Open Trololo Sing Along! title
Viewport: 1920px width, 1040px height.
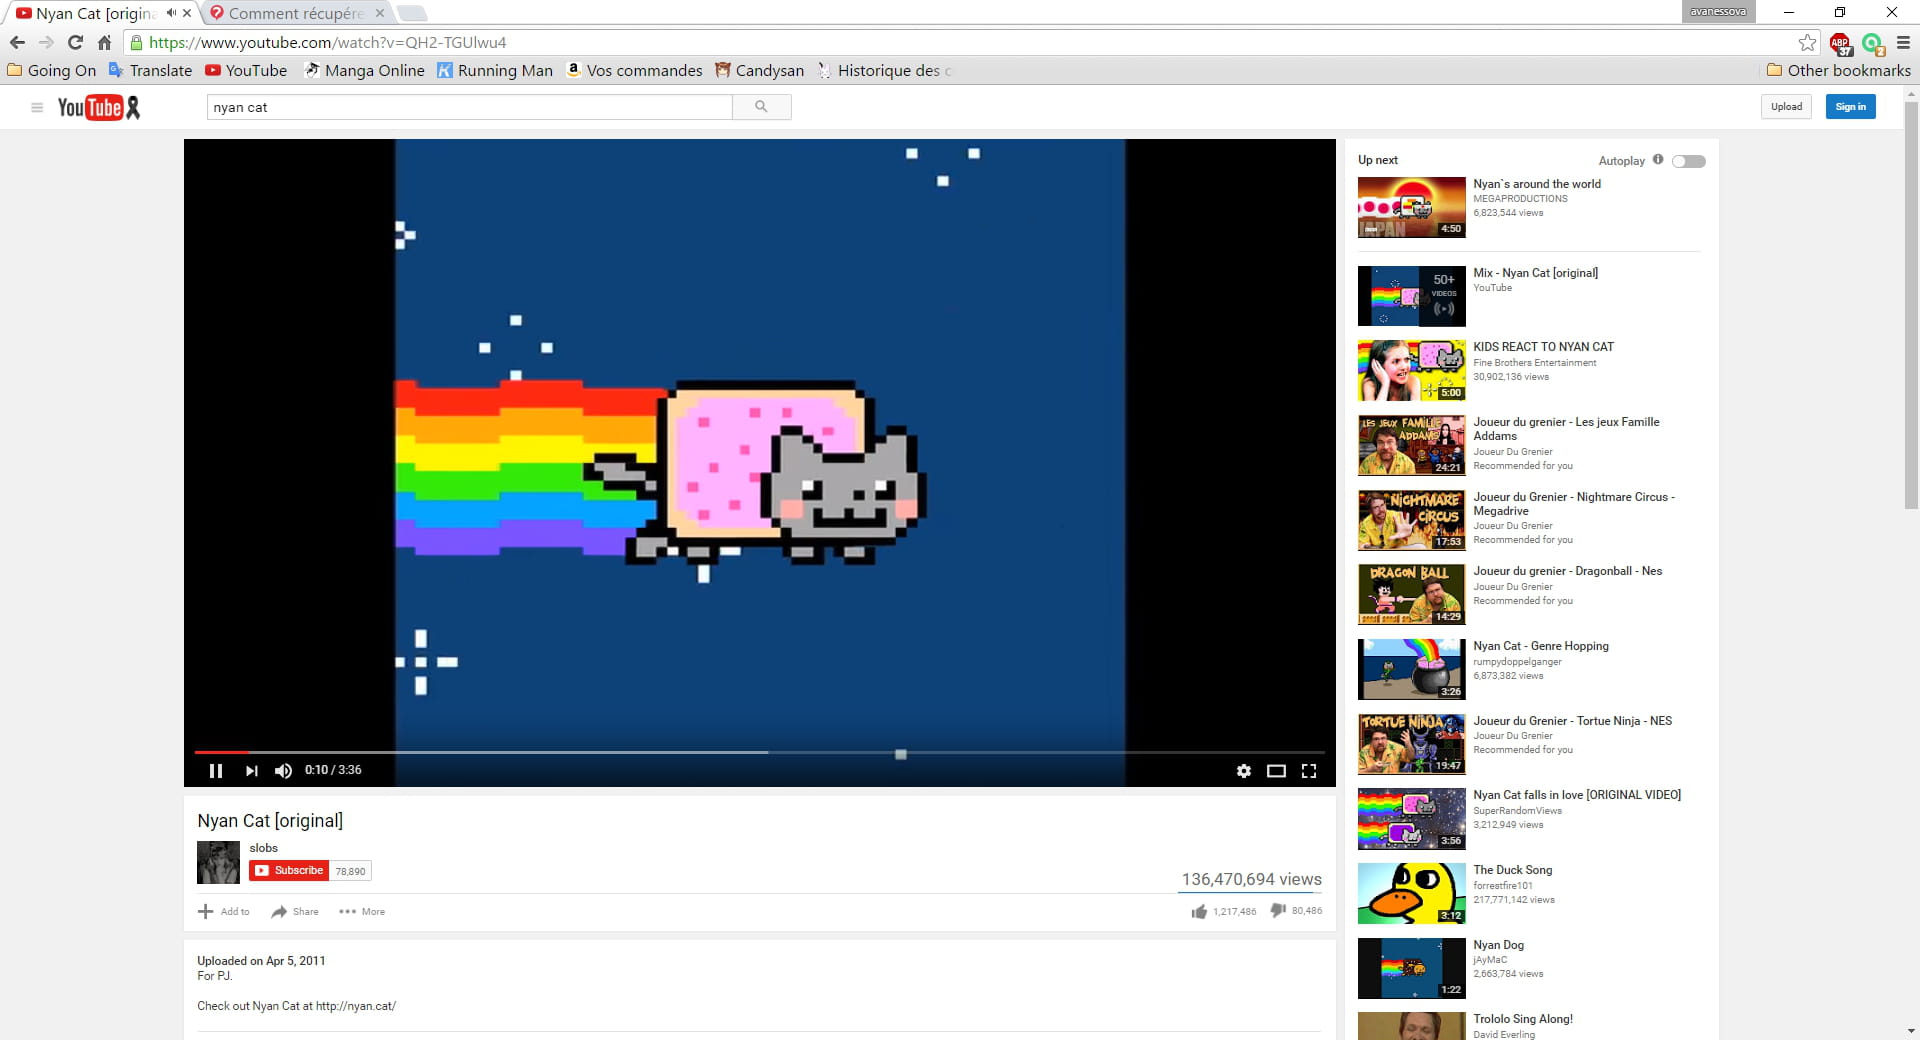[x=1523, y=1019]
